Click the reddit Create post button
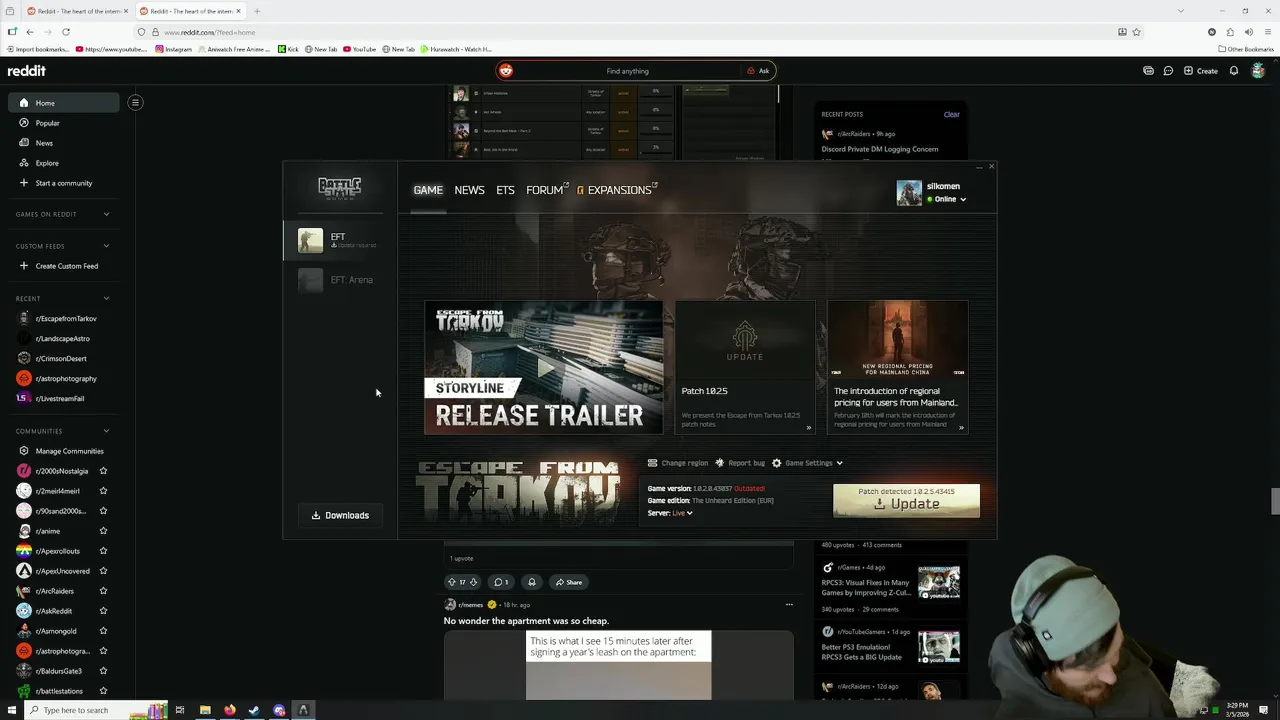This screenshot has width=1280, height=720. [1200, 71]
